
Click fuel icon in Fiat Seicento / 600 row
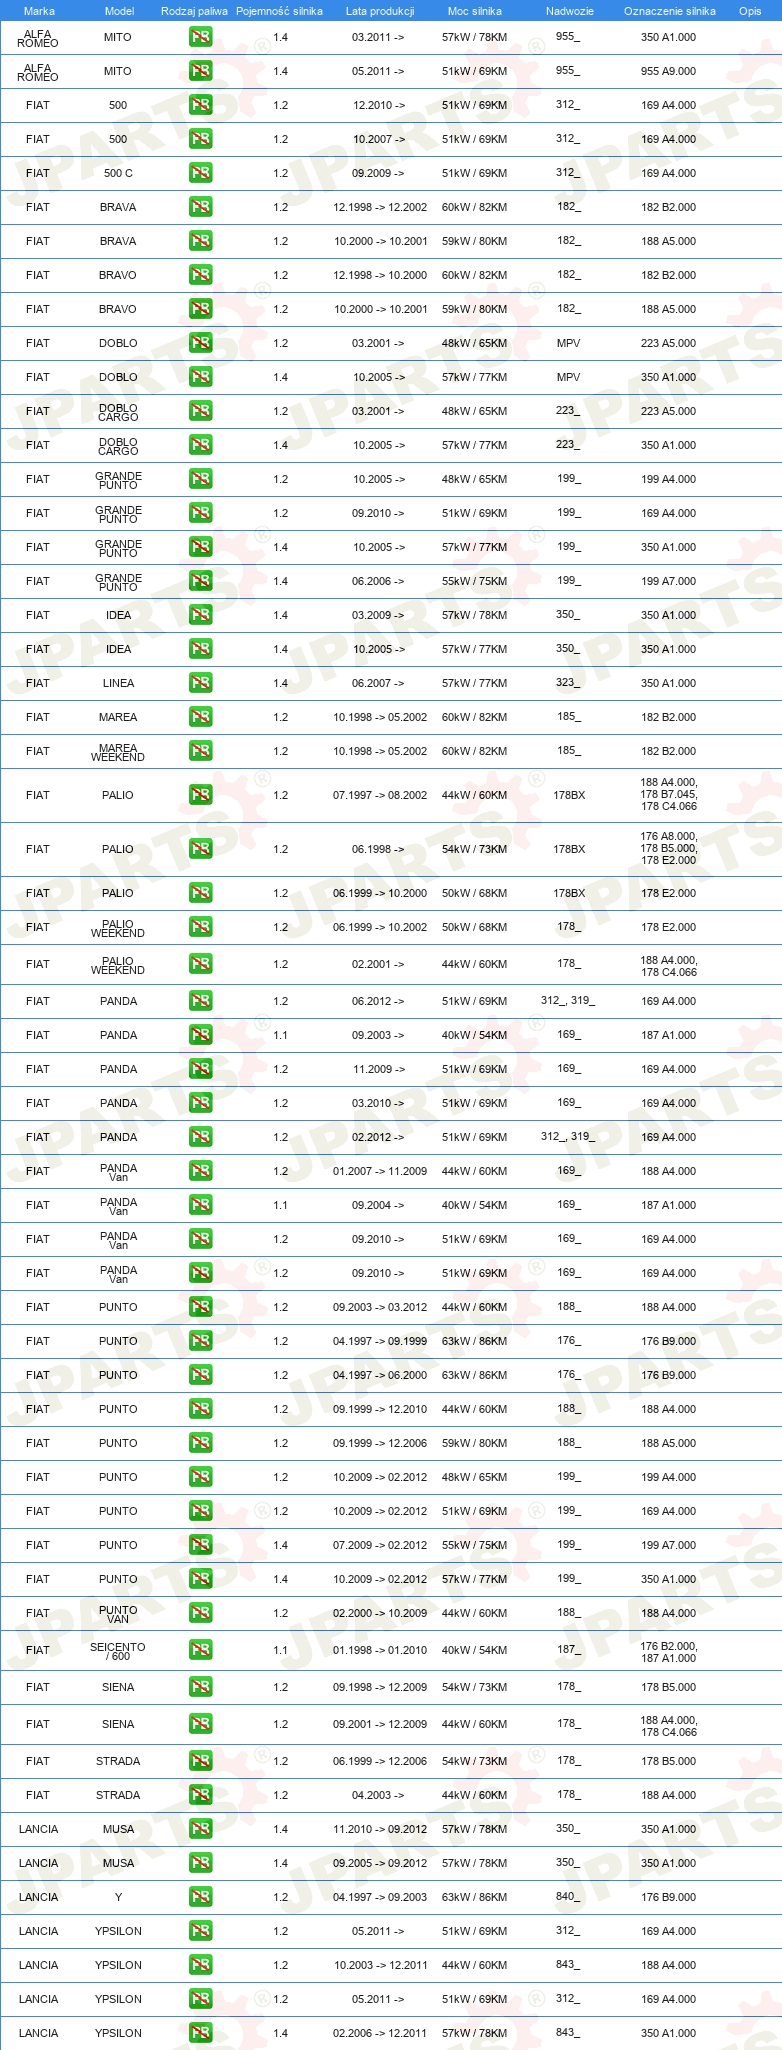pyautogui.click(x=200, y=1650)
